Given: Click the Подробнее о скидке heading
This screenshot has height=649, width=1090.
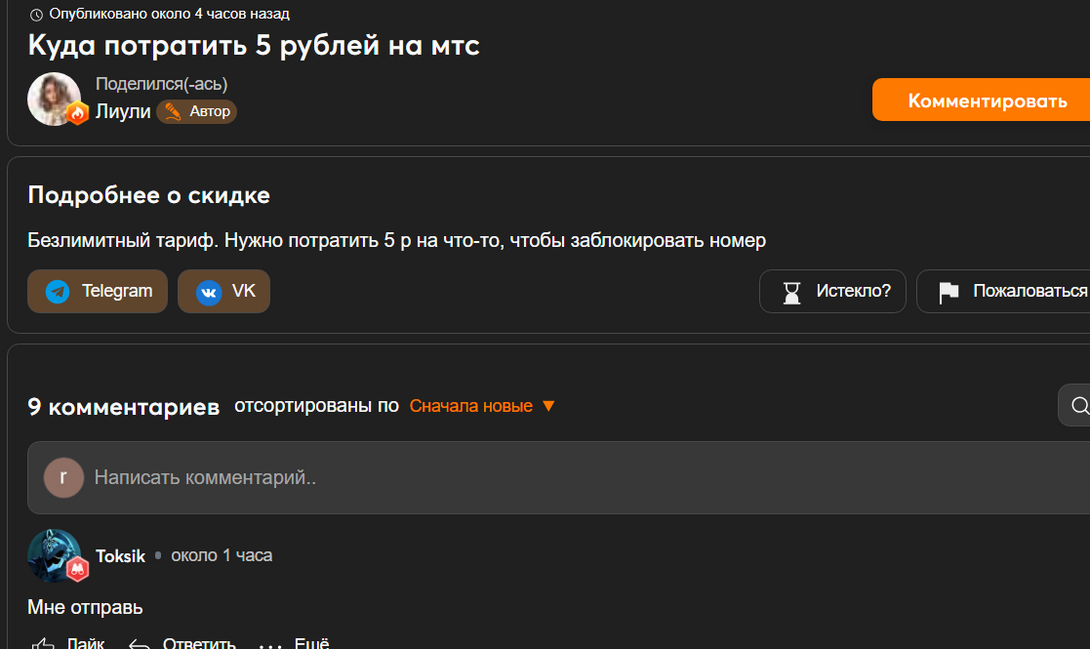Looking at the screenshot, I should tap(149, 195).
